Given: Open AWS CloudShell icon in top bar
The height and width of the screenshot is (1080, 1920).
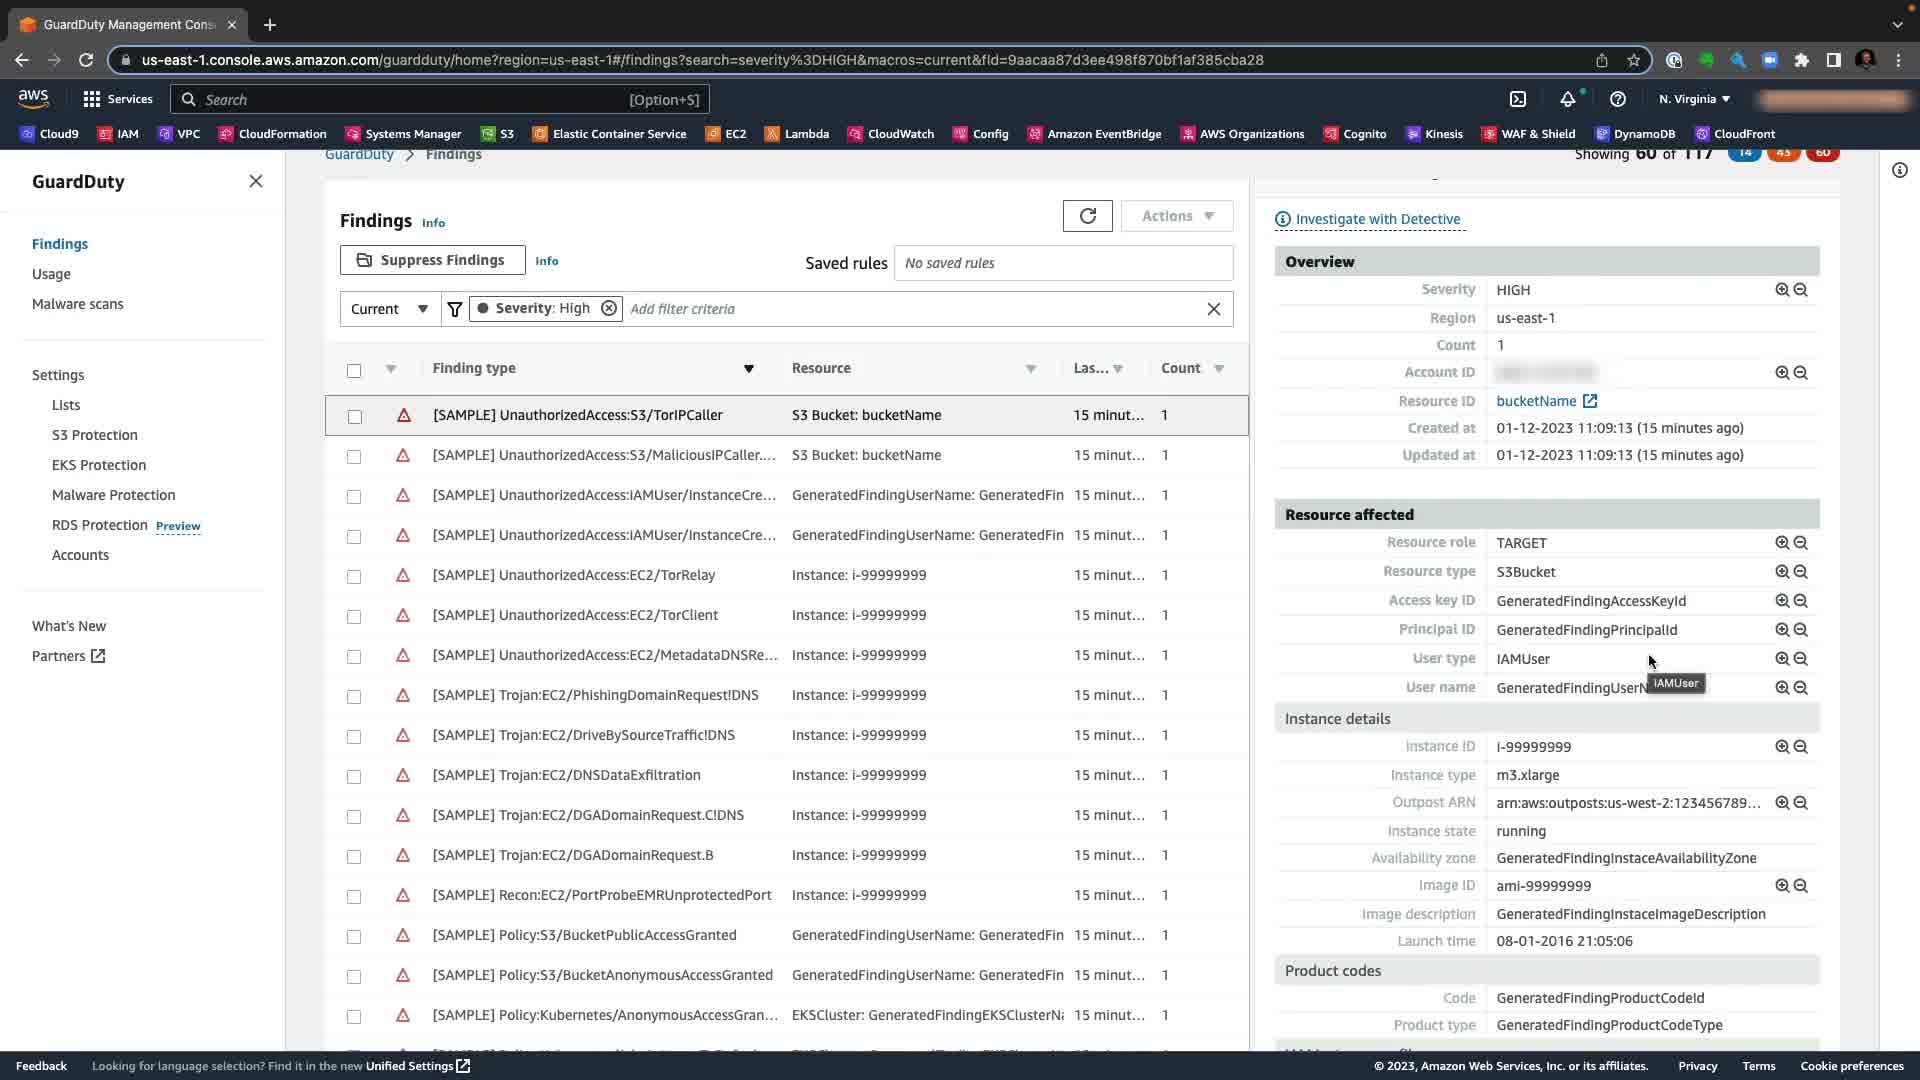Looking at the screenshot, I should [x=1518, y=99].
